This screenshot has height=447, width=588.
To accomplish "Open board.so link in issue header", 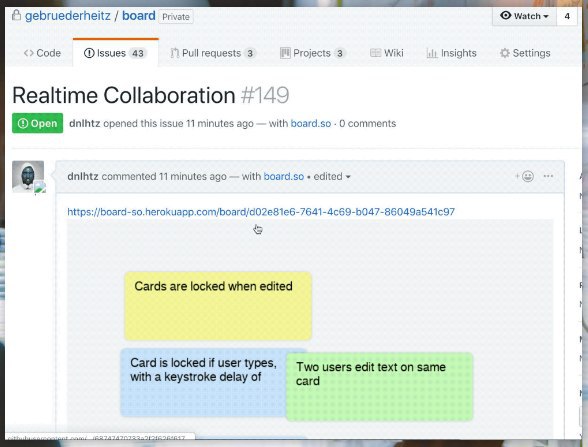I will 311,123.
